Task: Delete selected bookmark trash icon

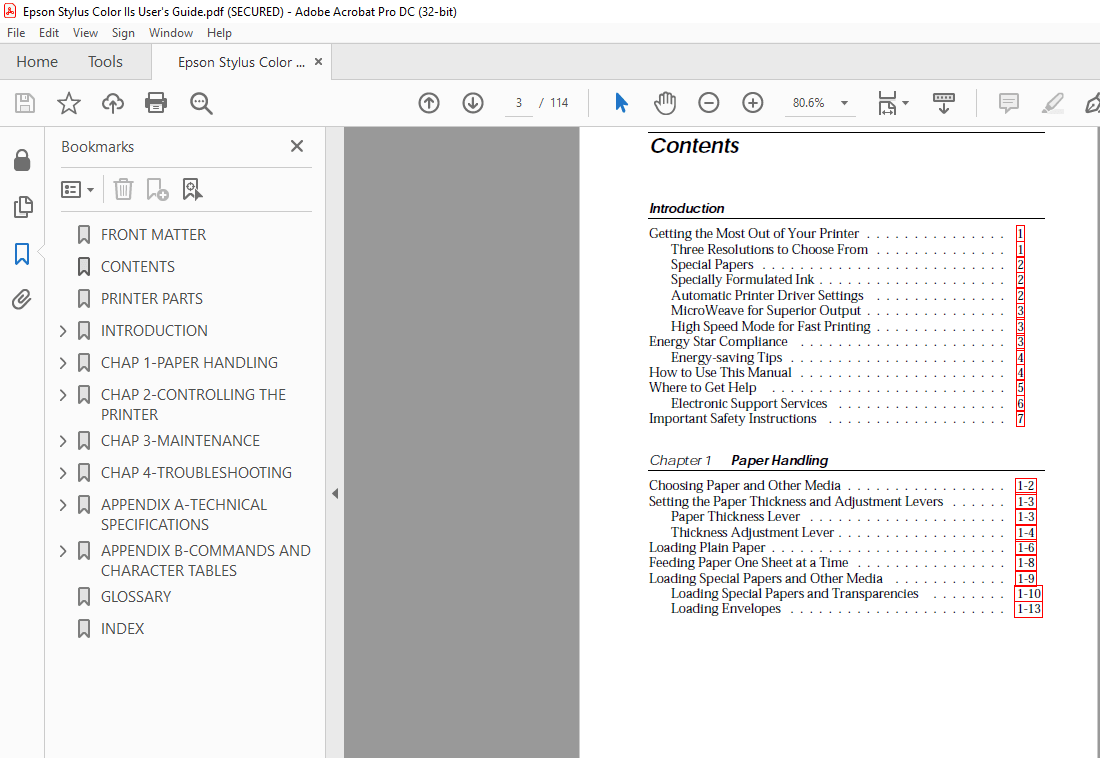Action: (x=123, y=190)
